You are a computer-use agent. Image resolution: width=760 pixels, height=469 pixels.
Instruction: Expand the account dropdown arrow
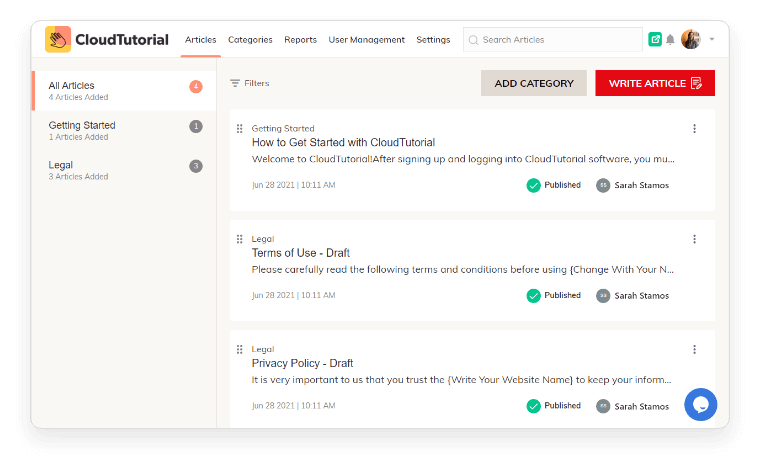click(x=712, y=40)
